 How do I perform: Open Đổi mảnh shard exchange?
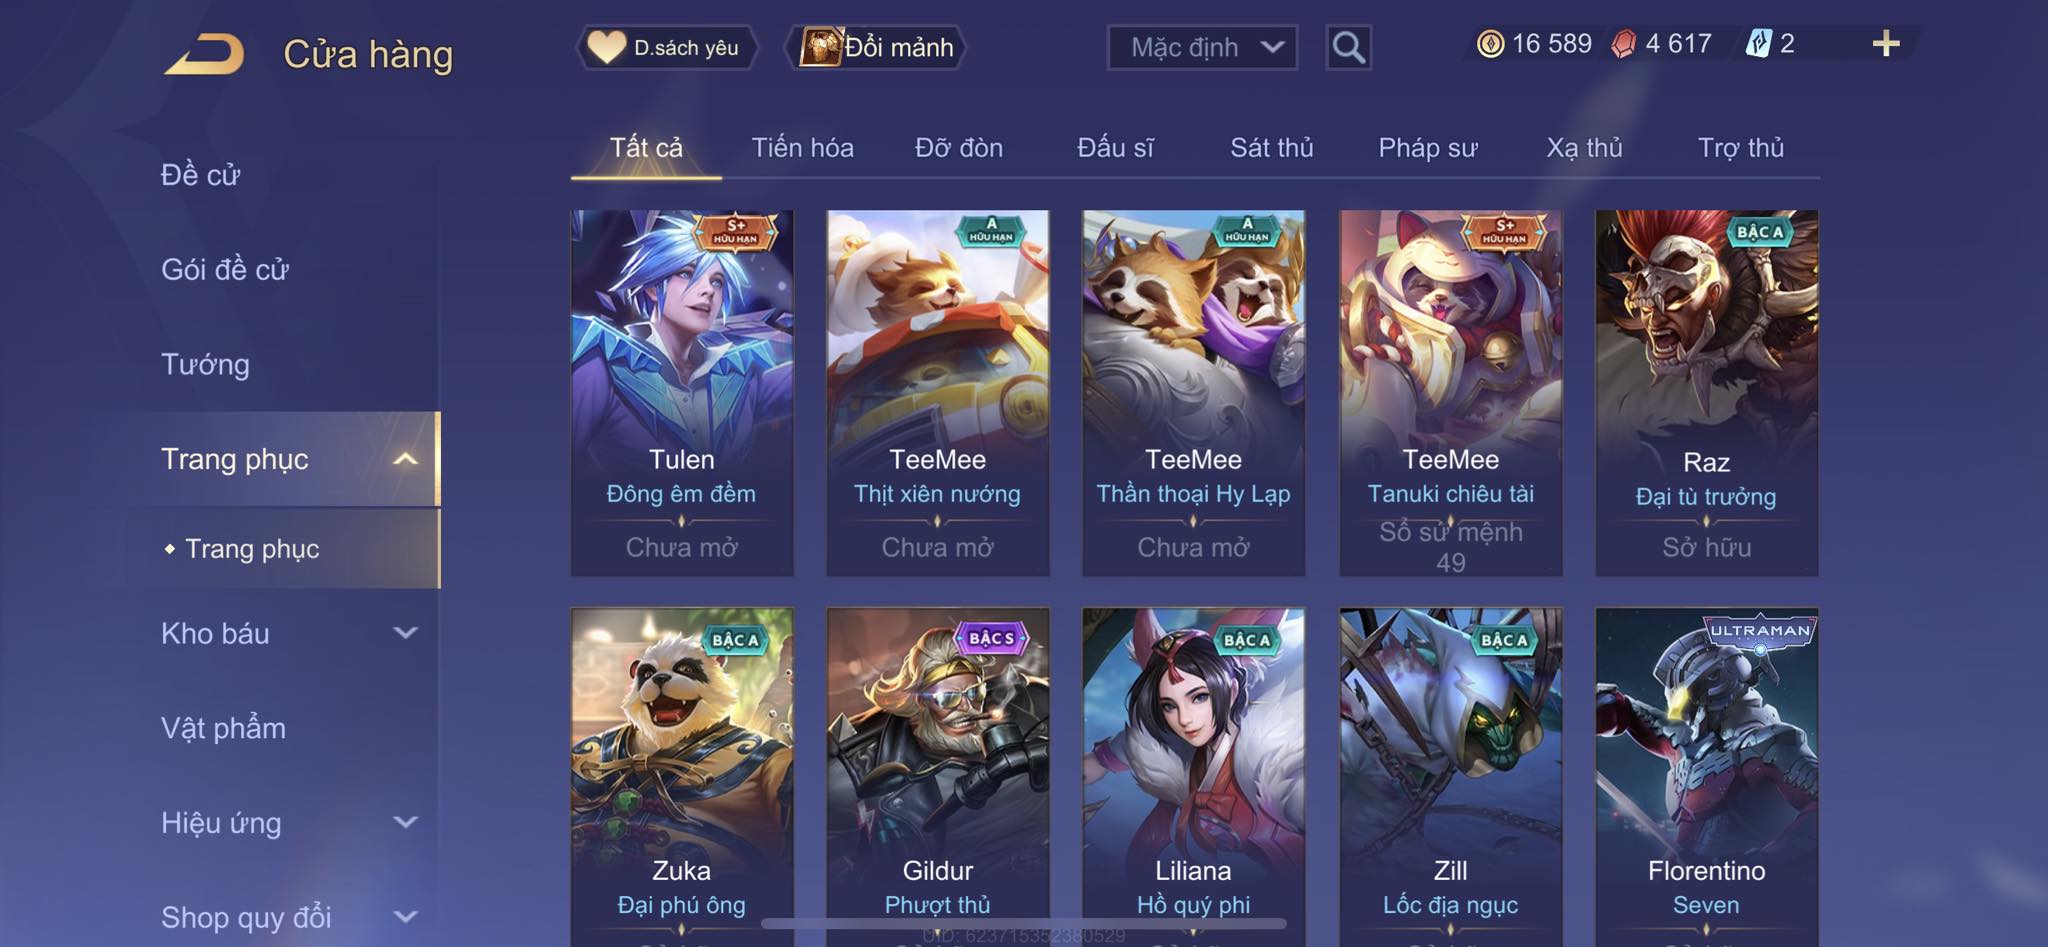click(x=877, y=47)
